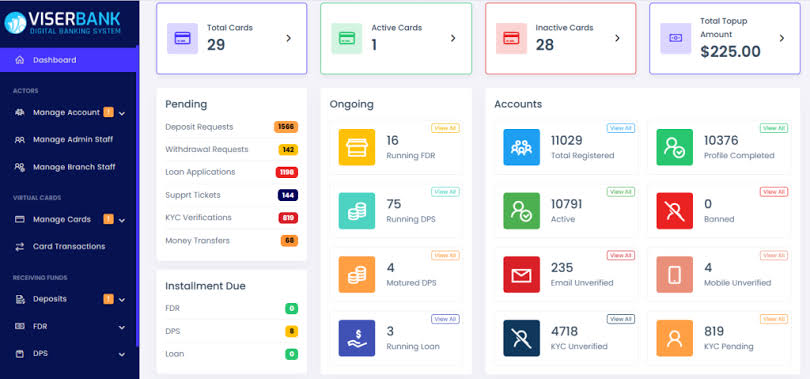The image size is (810, 379).
Task: Click the Deposits orange alert badge
Action: point(108,299)
